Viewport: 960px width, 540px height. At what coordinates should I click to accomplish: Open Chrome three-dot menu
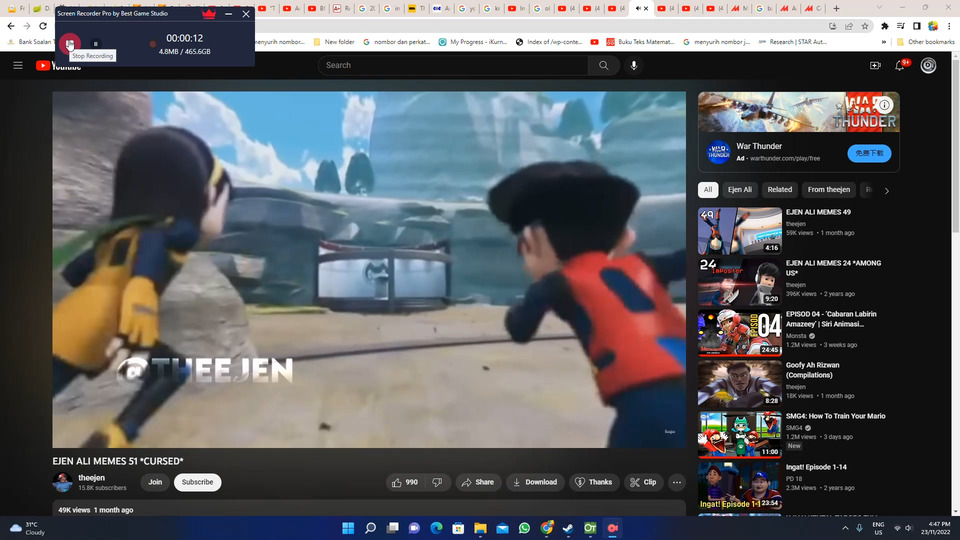(949, 26)
